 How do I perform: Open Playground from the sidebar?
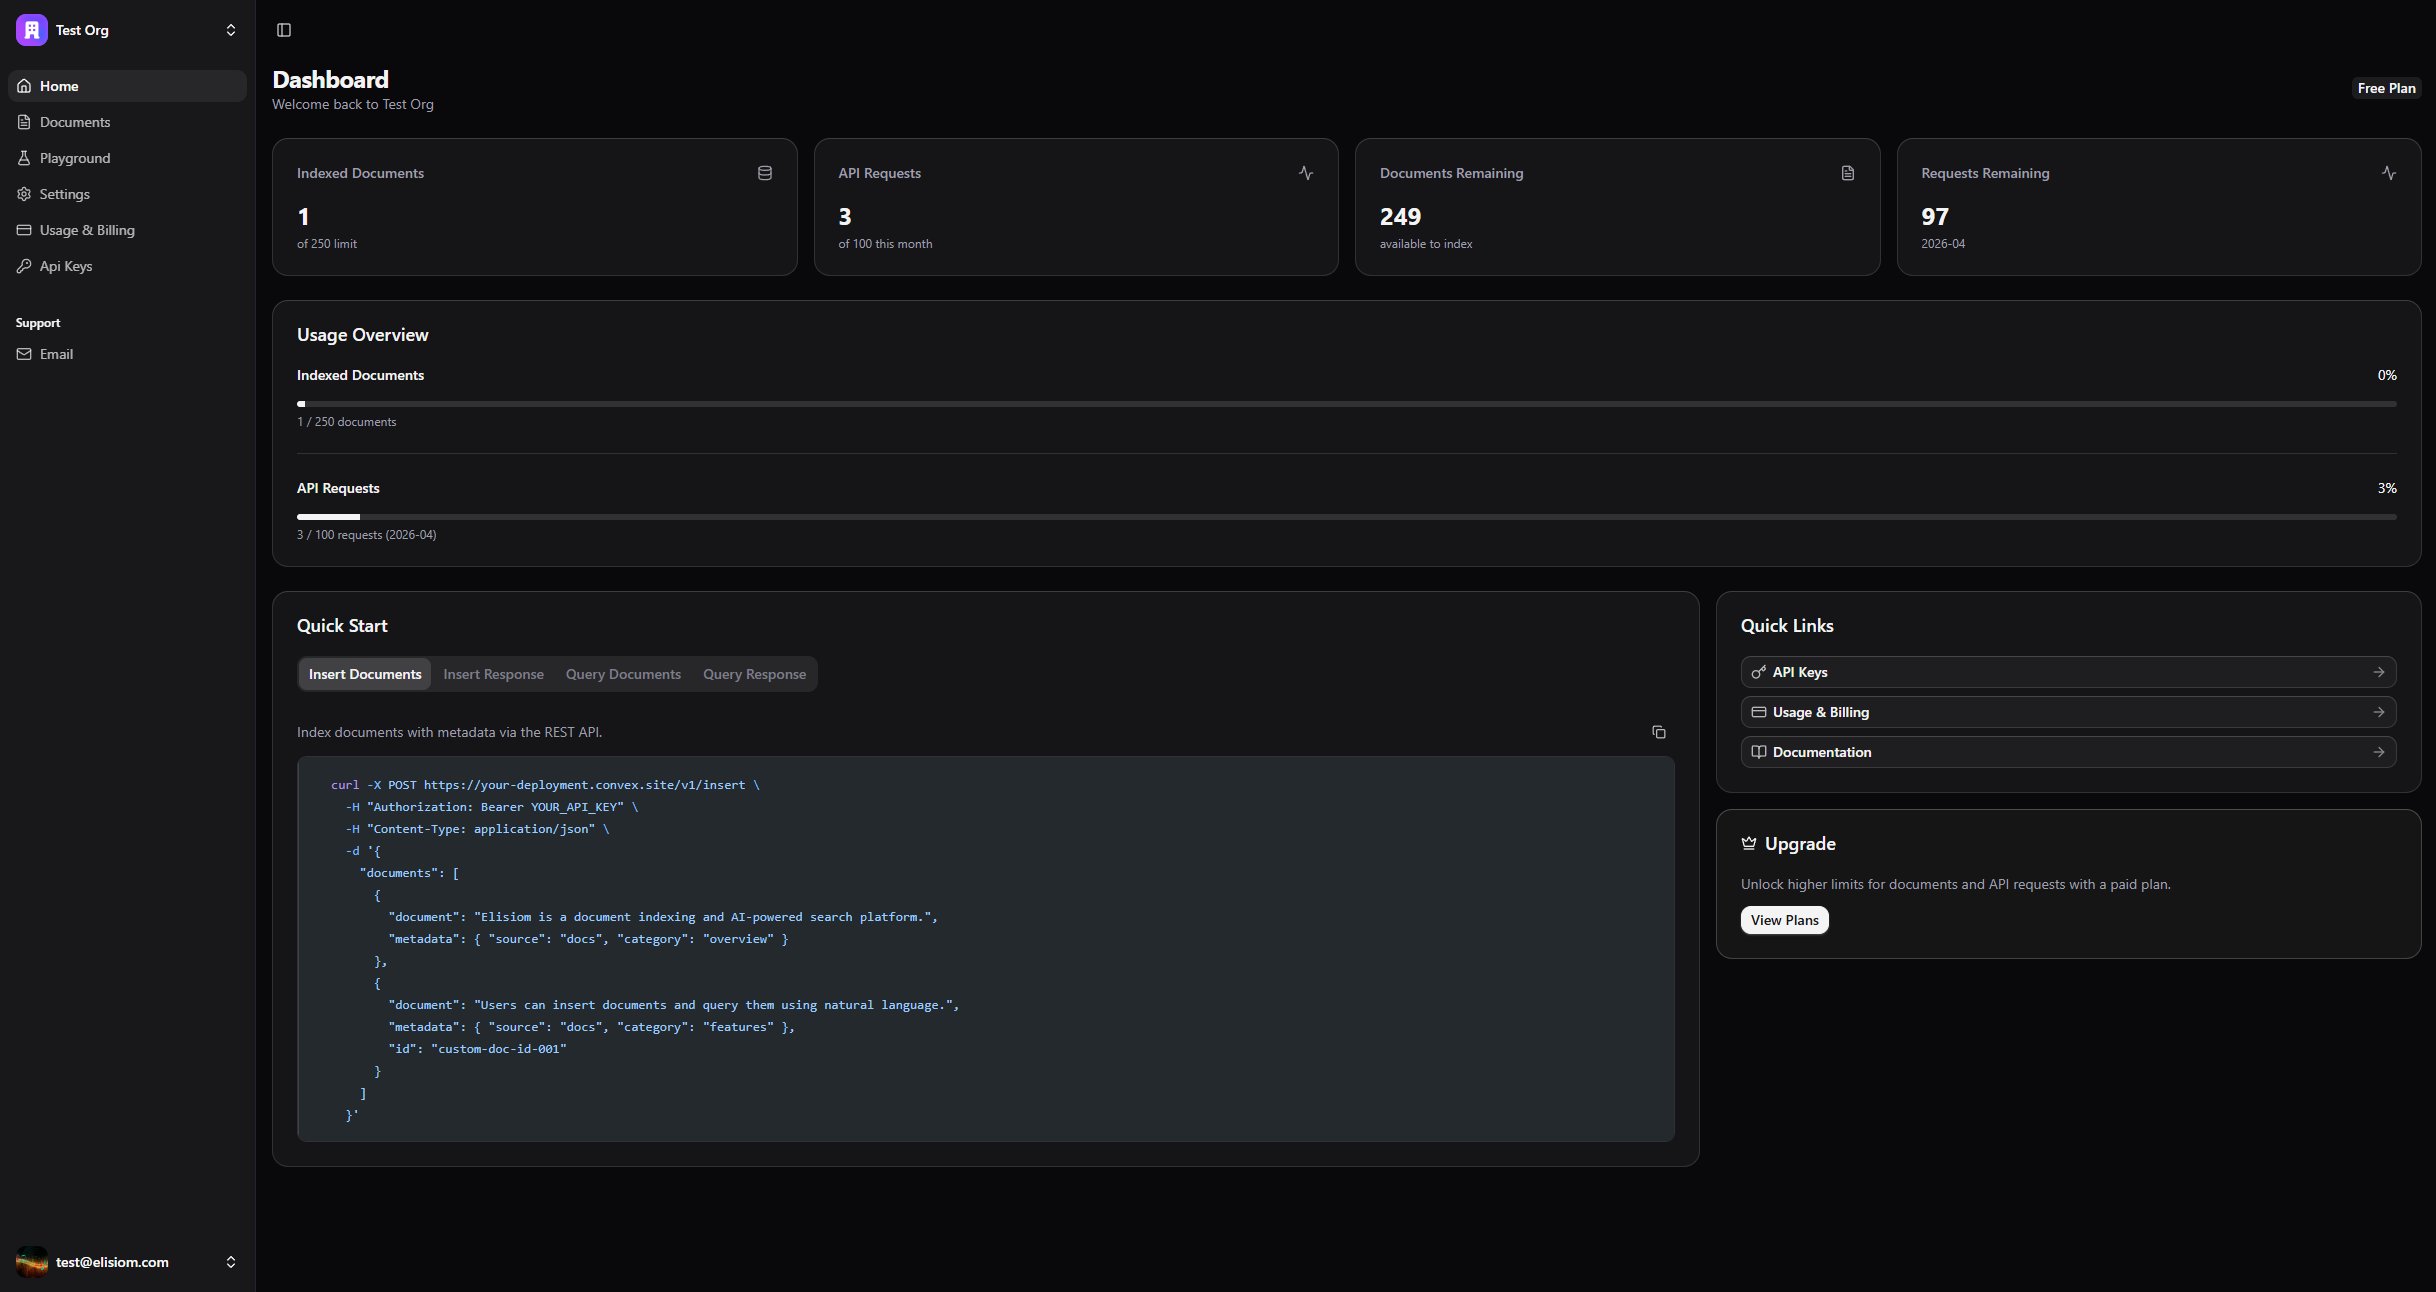pos(75,158)
